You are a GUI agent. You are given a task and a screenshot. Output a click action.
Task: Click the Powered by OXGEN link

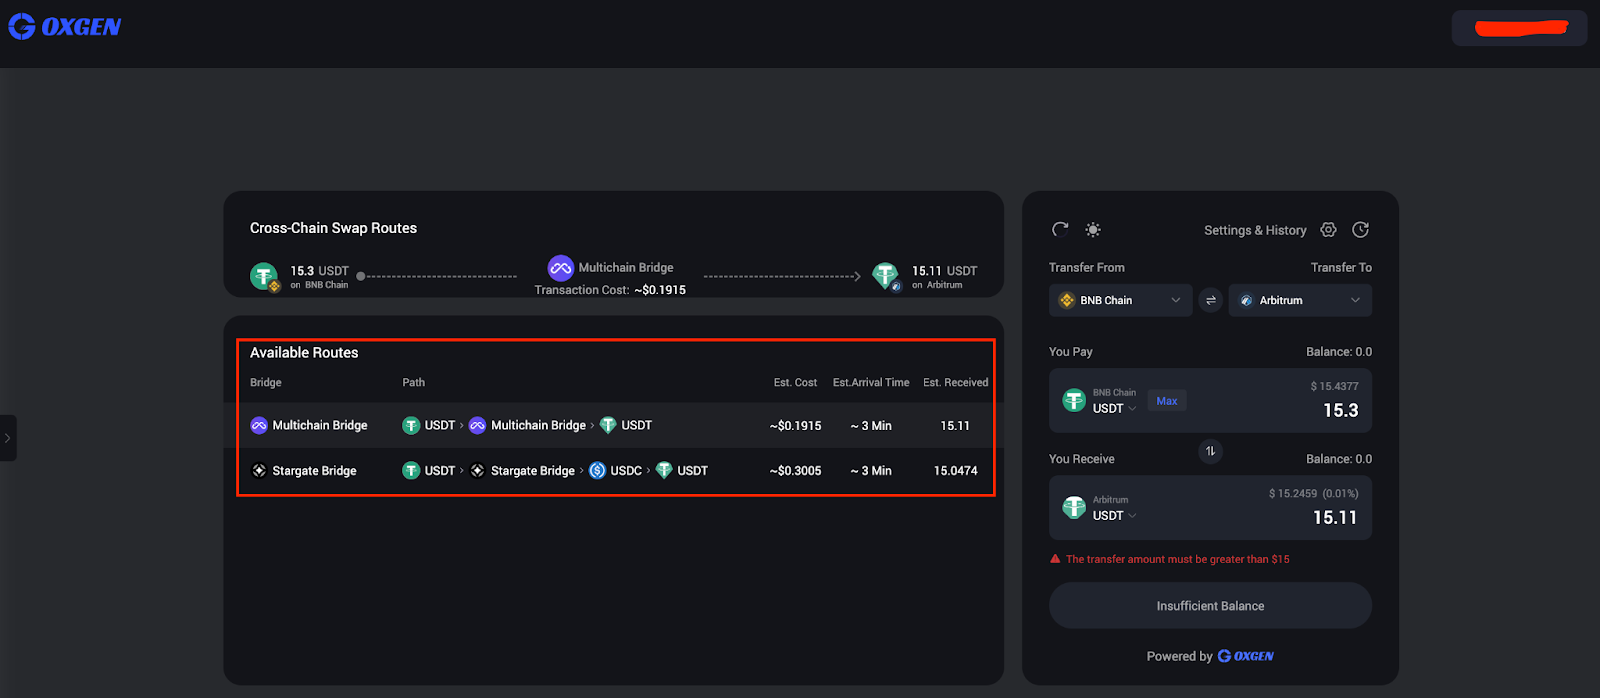pyautogui.click(x=1210, y=656)
